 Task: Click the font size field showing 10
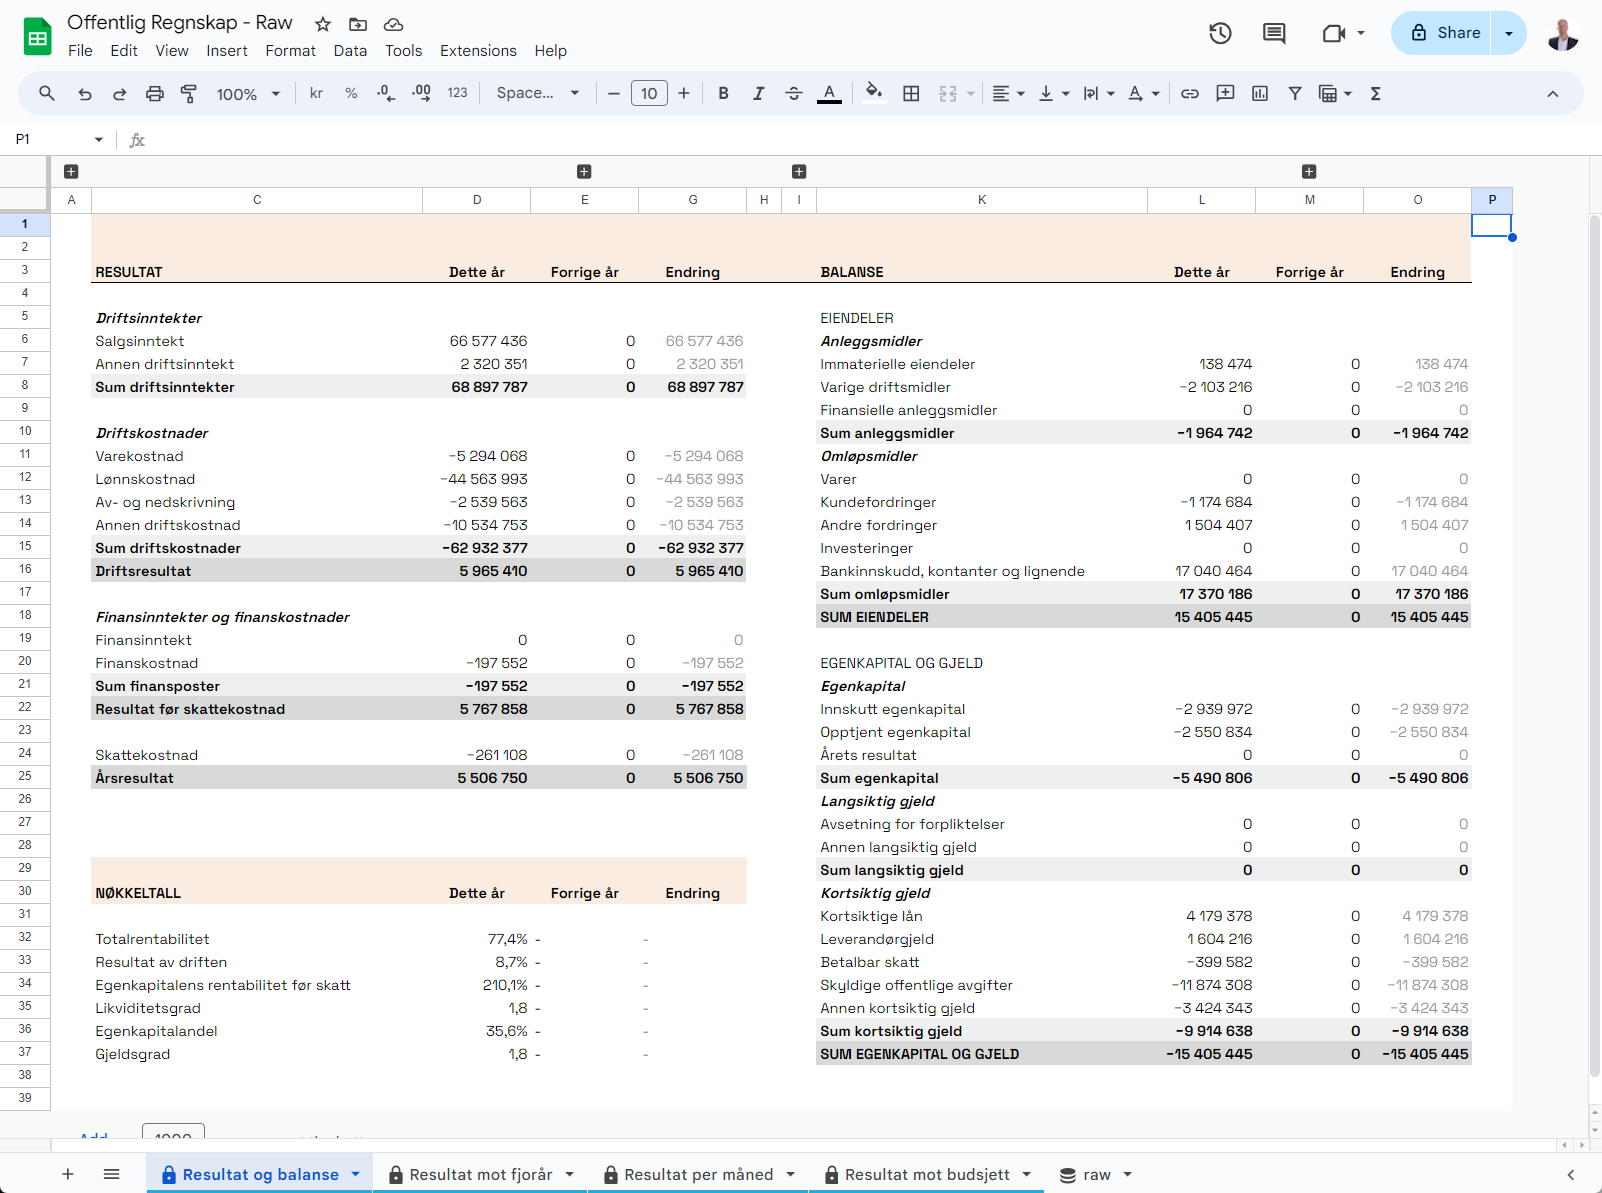coord(649,93)
